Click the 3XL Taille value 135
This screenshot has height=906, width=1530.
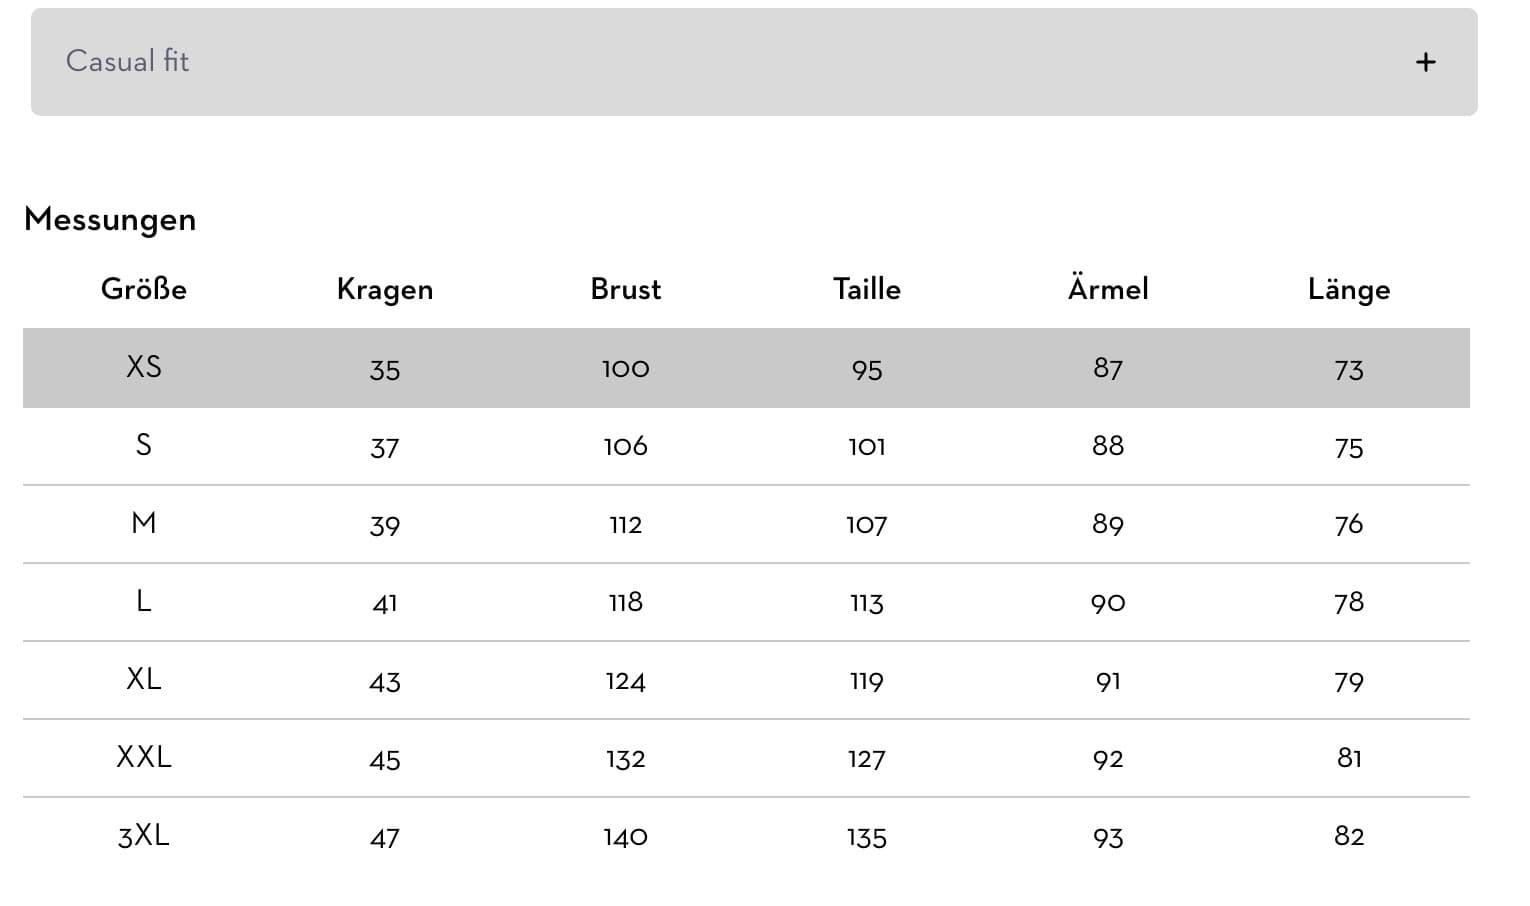pyautogui.click(x=867, y=838)
